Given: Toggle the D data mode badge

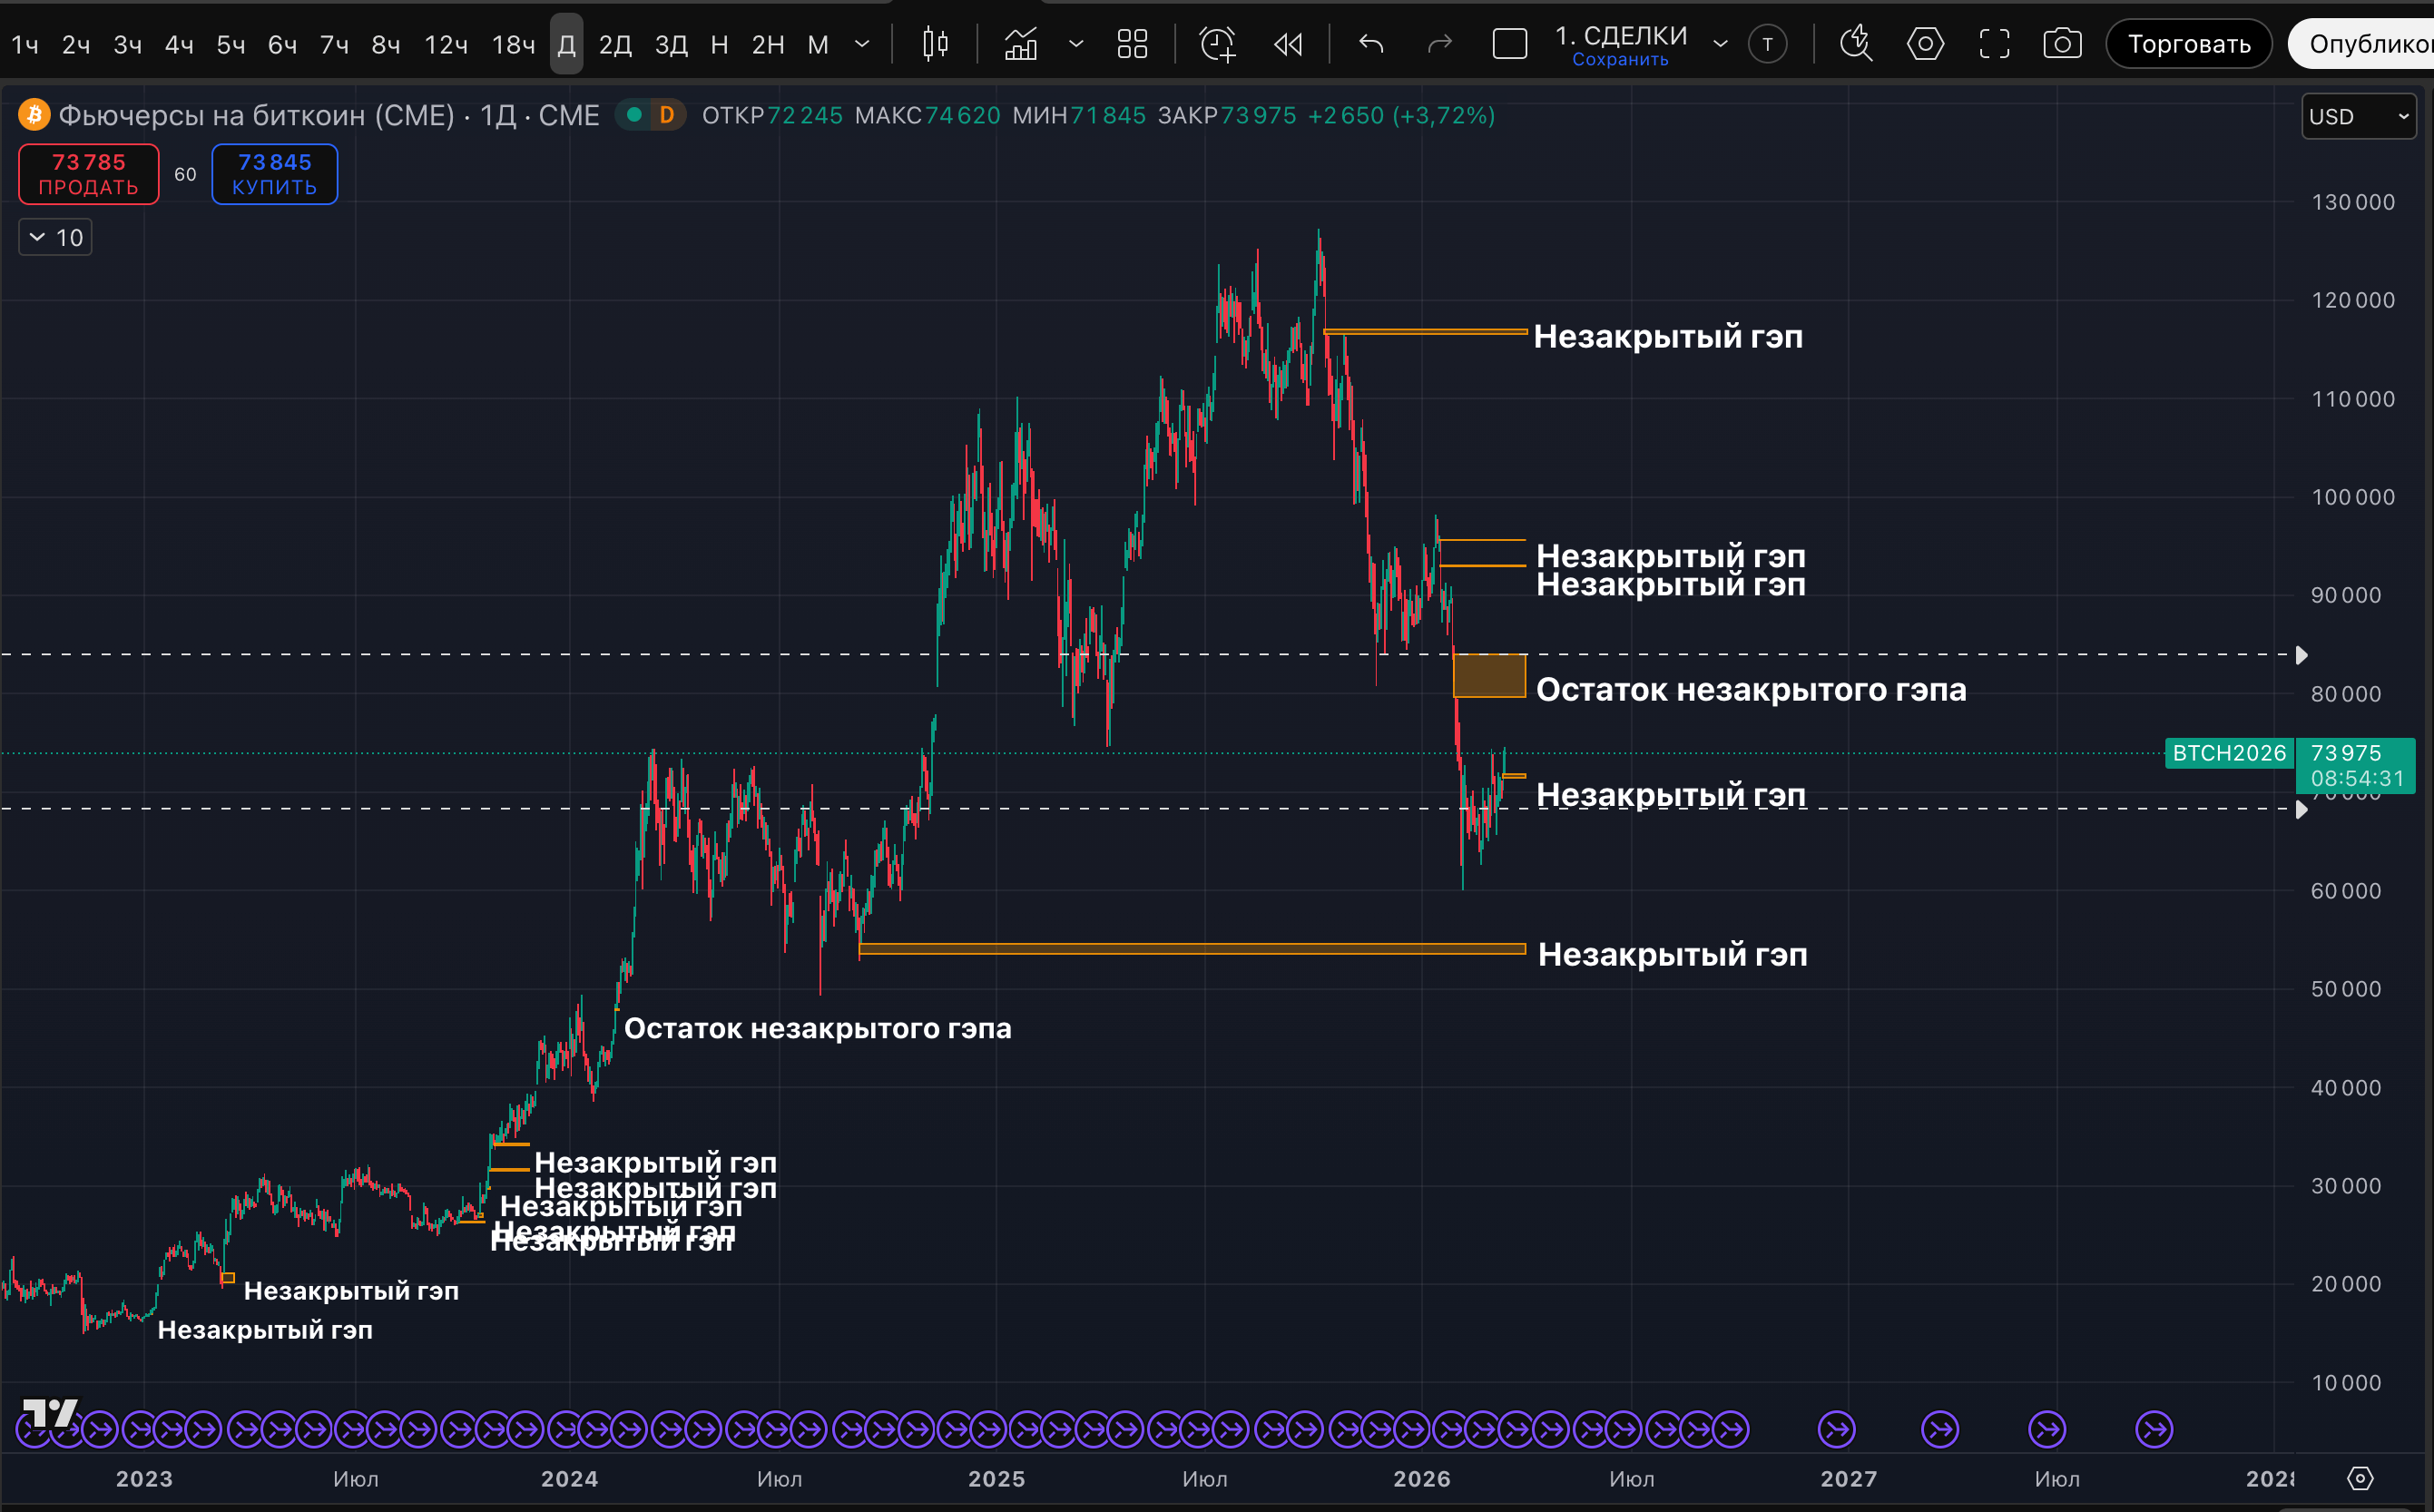Looking at the screenshot, I should pos(667,115).
